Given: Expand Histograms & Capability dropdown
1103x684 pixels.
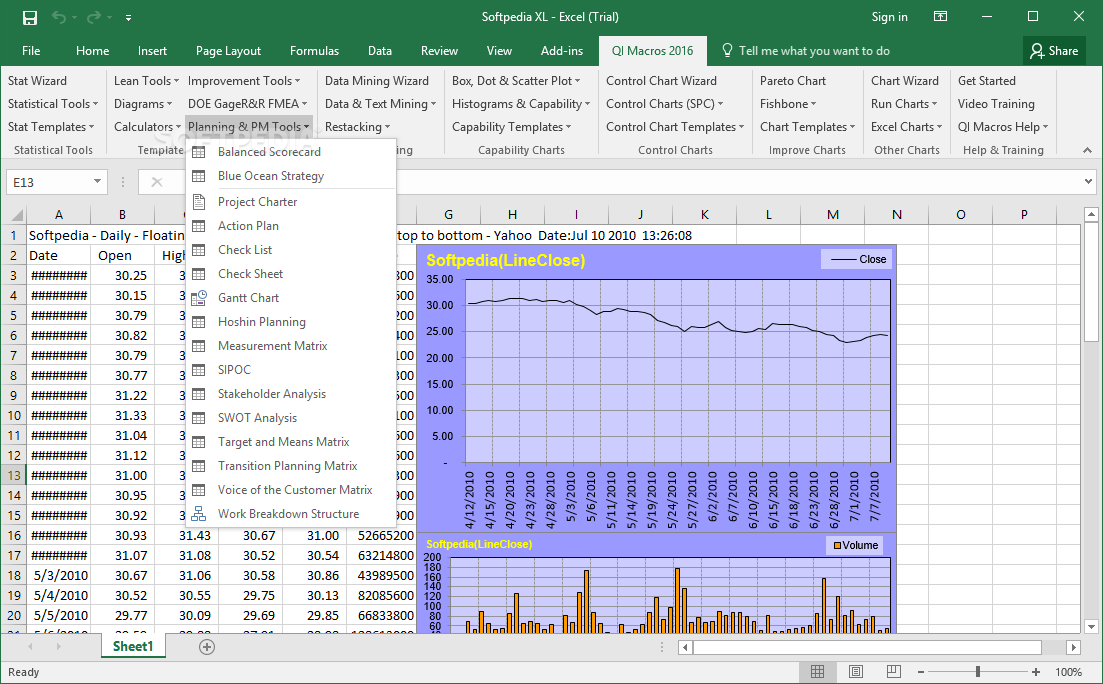Looking at the screenshot, I should point(521,104).
